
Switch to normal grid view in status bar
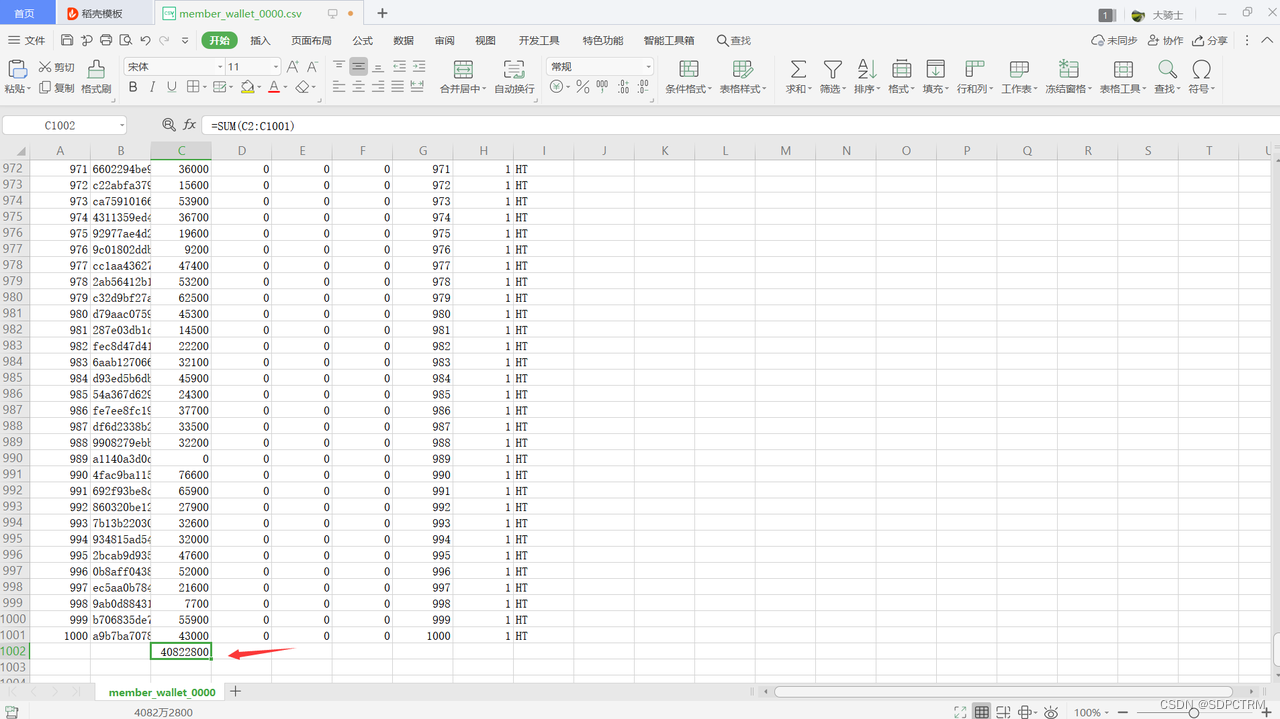982,712
